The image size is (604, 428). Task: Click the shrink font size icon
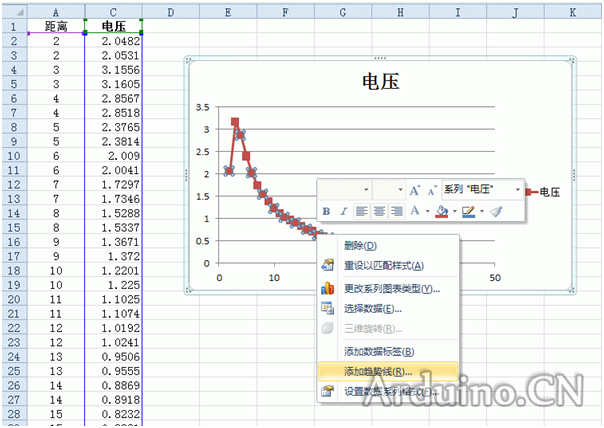pyautogui.click(x=430, y=189)
